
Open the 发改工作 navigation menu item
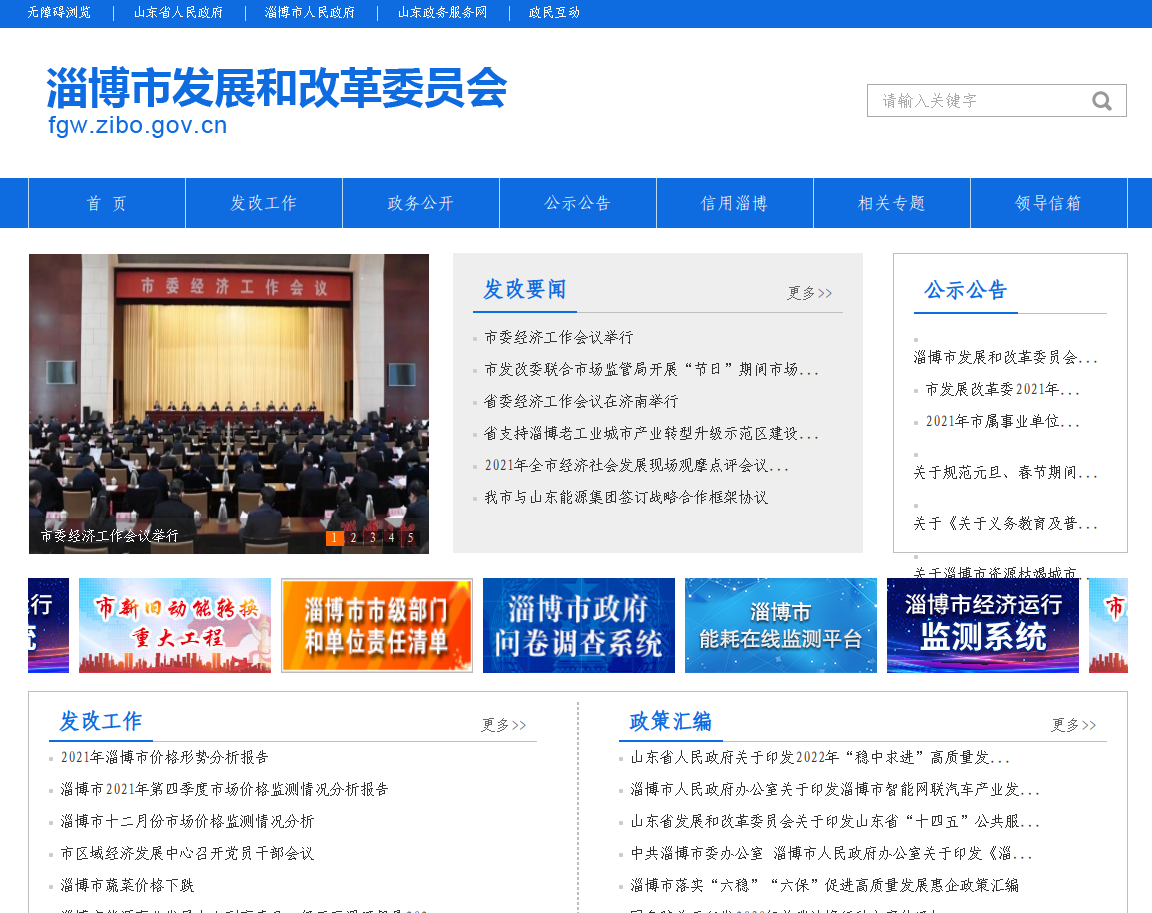coord(264,203)
